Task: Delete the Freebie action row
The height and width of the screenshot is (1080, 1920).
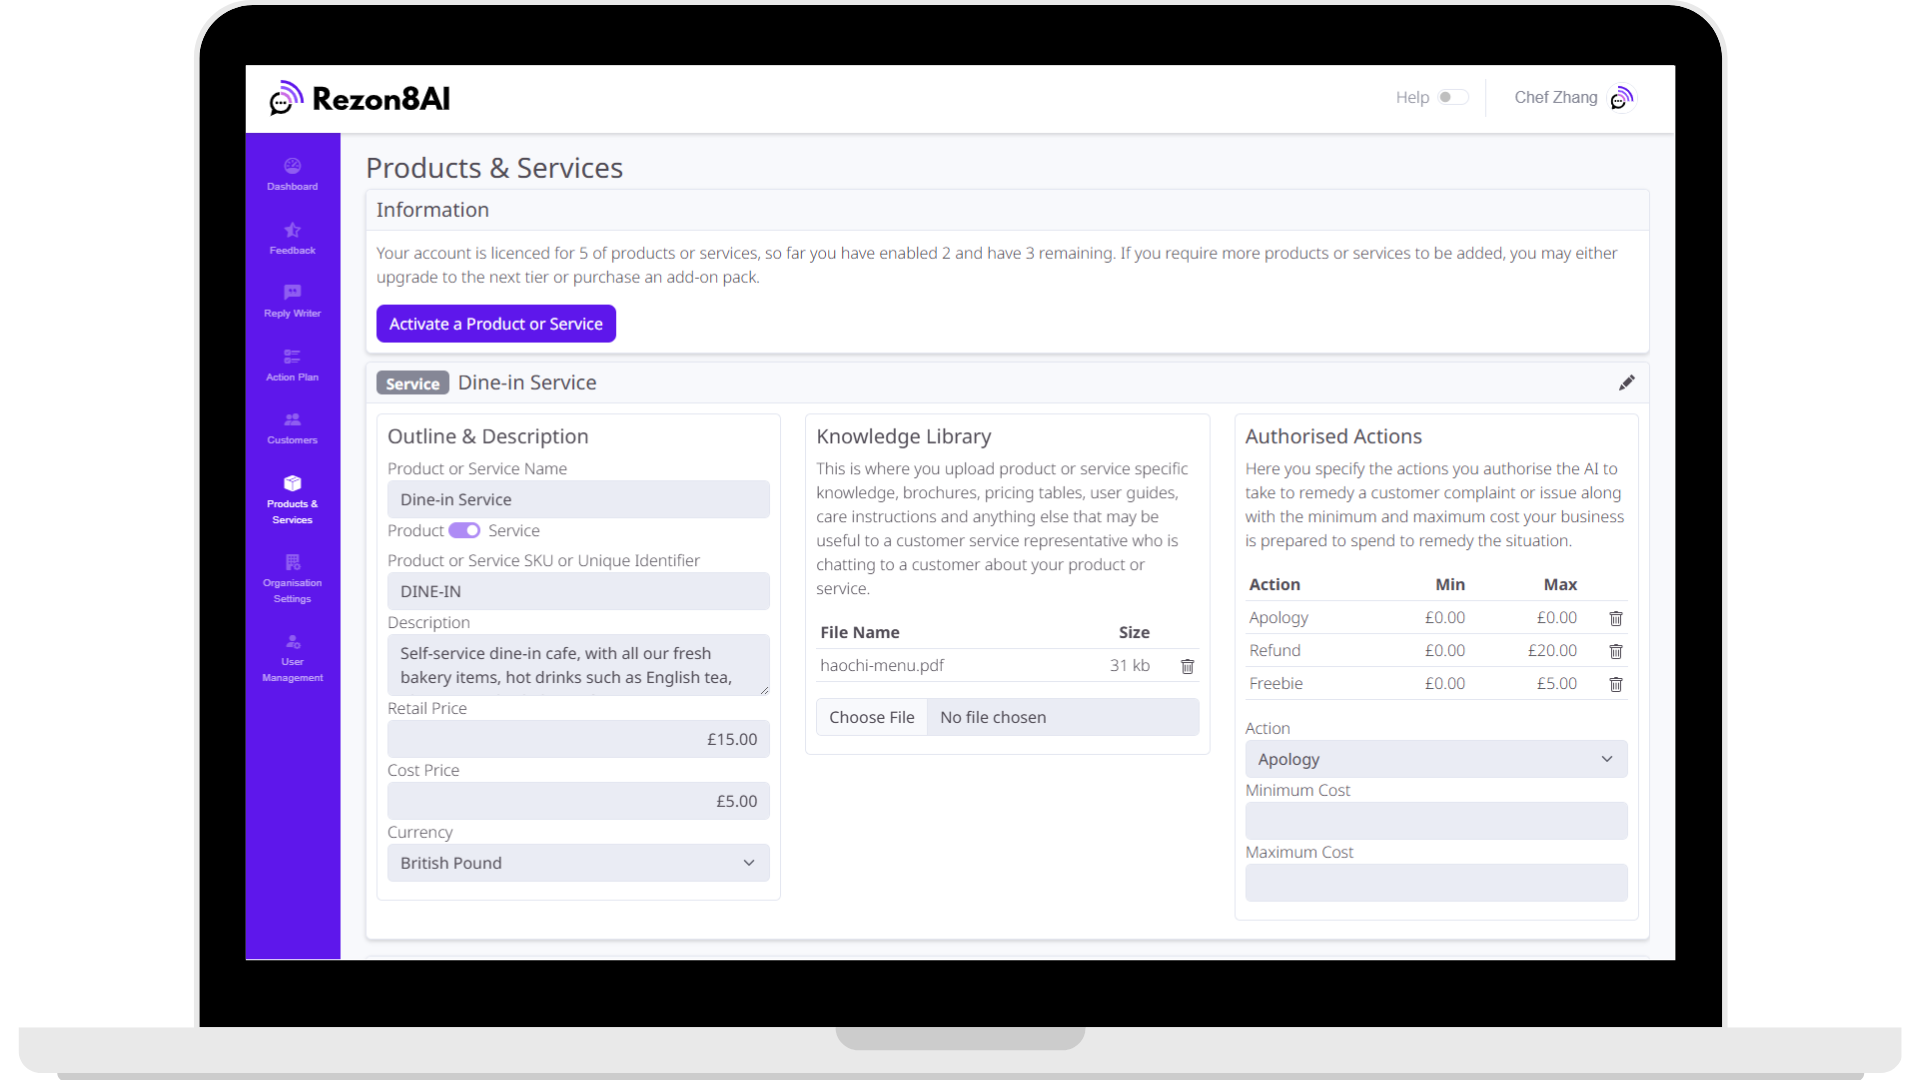Action: pyautogui.click(x=1616, y=683)
